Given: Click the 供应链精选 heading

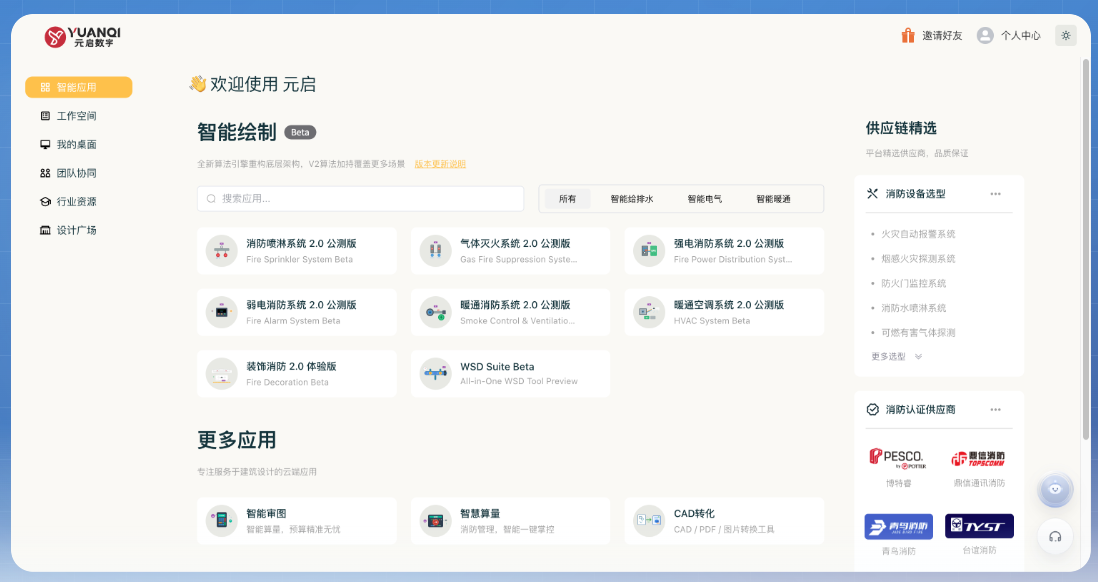Looking at the screenshot, I should (901, 128).
